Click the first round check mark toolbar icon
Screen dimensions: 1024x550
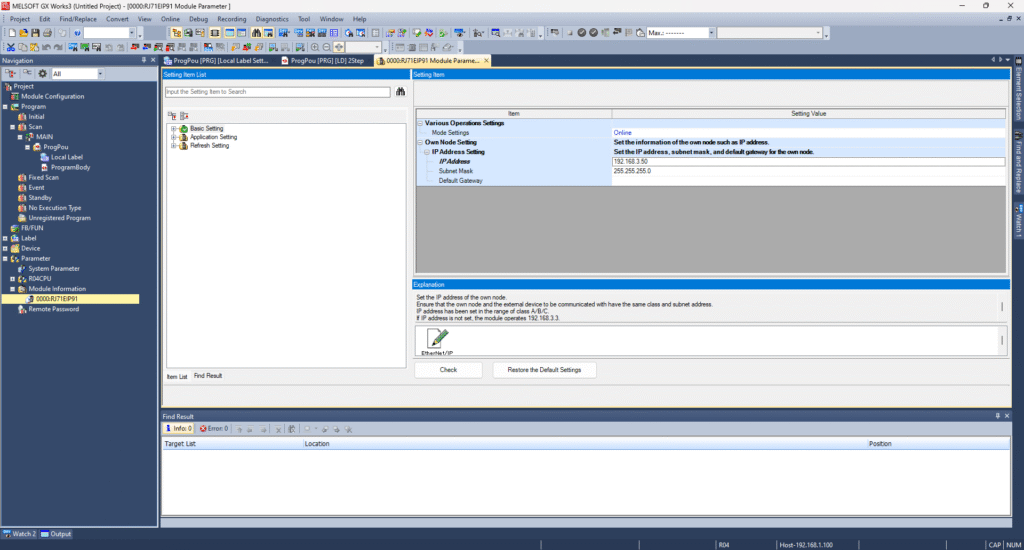pos(582,33)
